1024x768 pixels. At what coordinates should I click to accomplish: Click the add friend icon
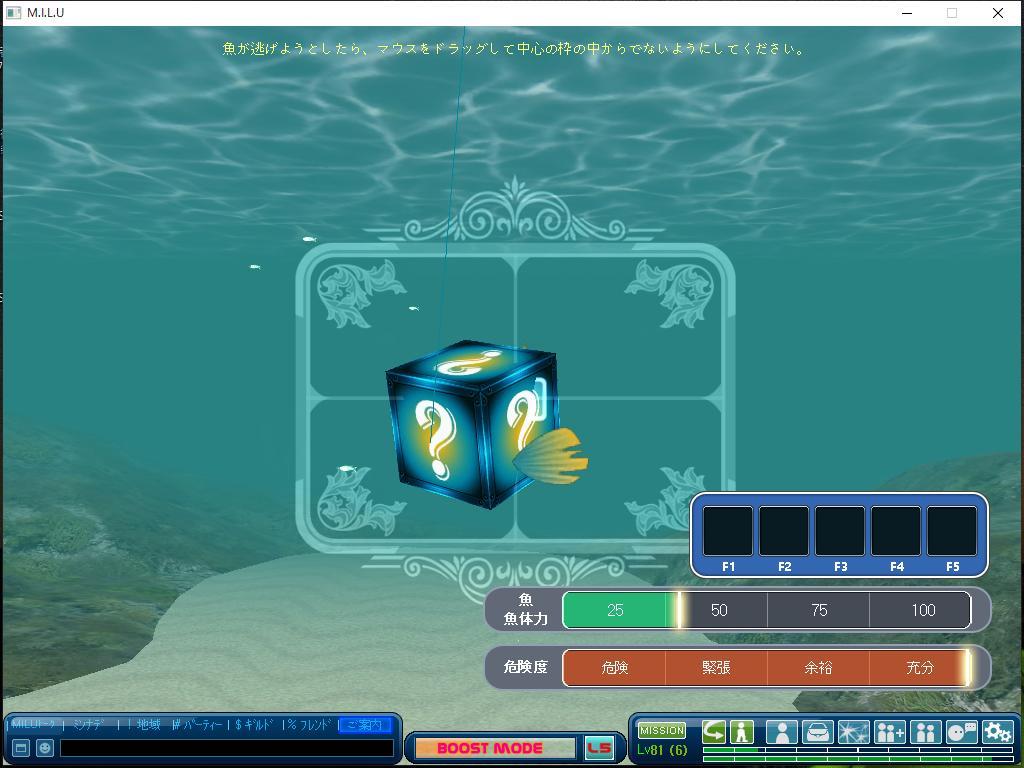[889, 732]
